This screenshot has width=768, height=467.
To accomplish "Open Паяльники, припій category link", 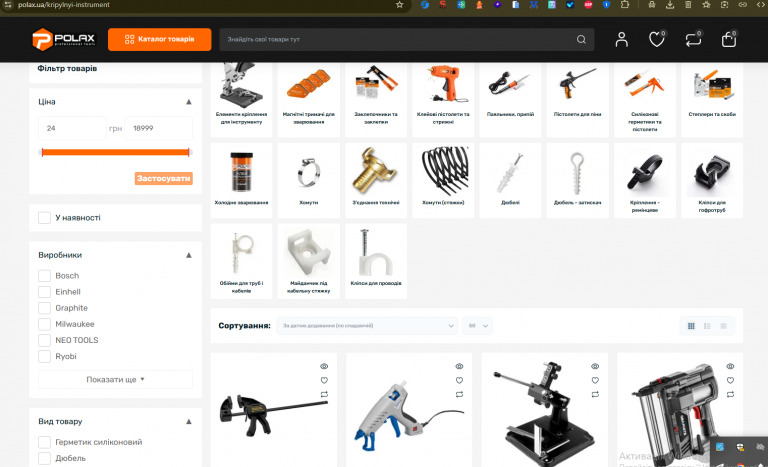I will tap(510, 99).
